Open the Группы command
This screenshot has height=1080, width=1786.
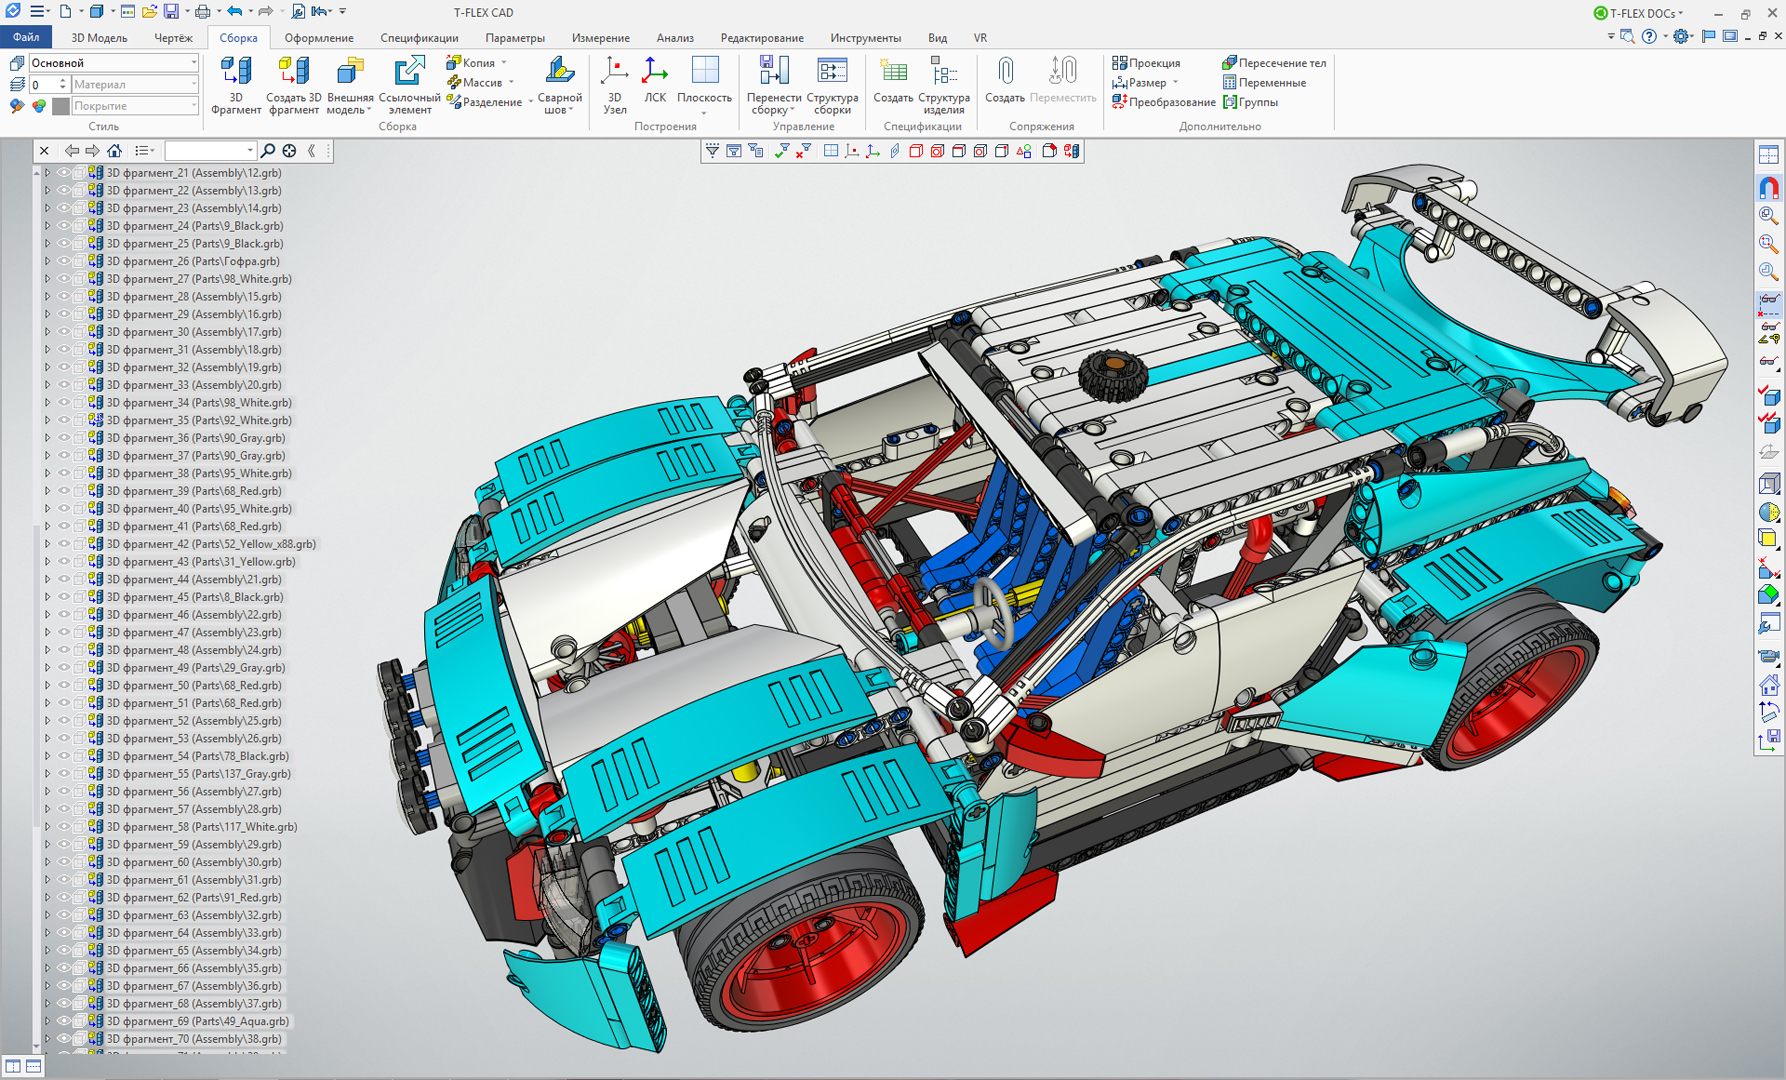[x=1250, y=102]
